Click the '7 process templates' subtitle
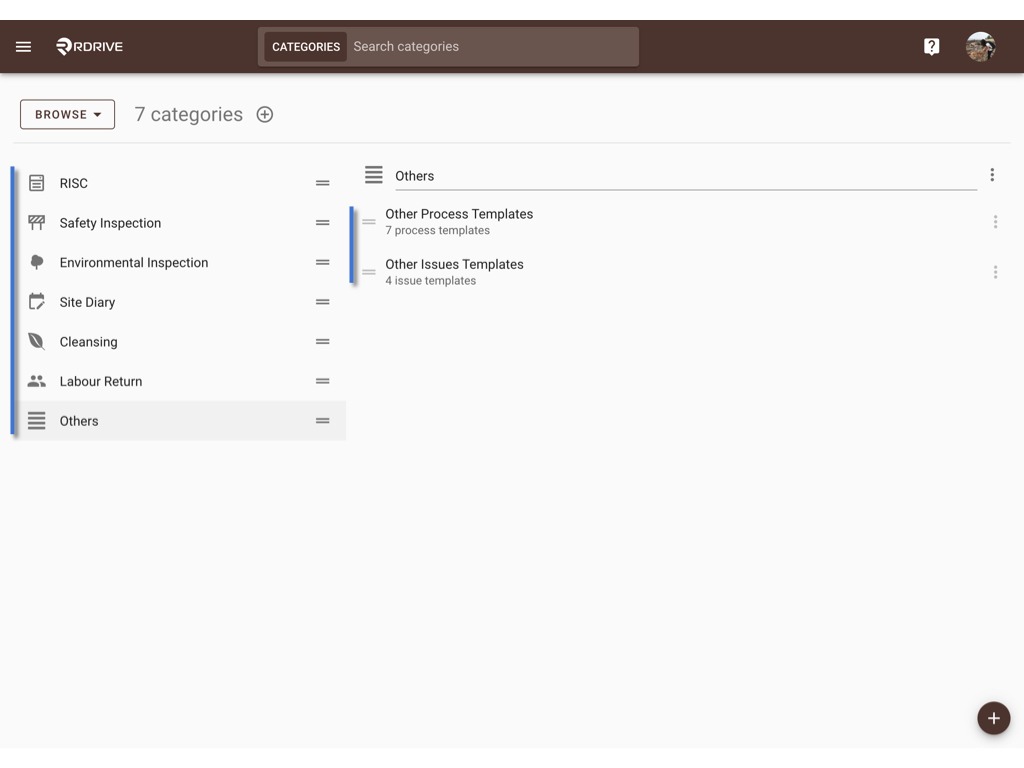 point(438,231)
